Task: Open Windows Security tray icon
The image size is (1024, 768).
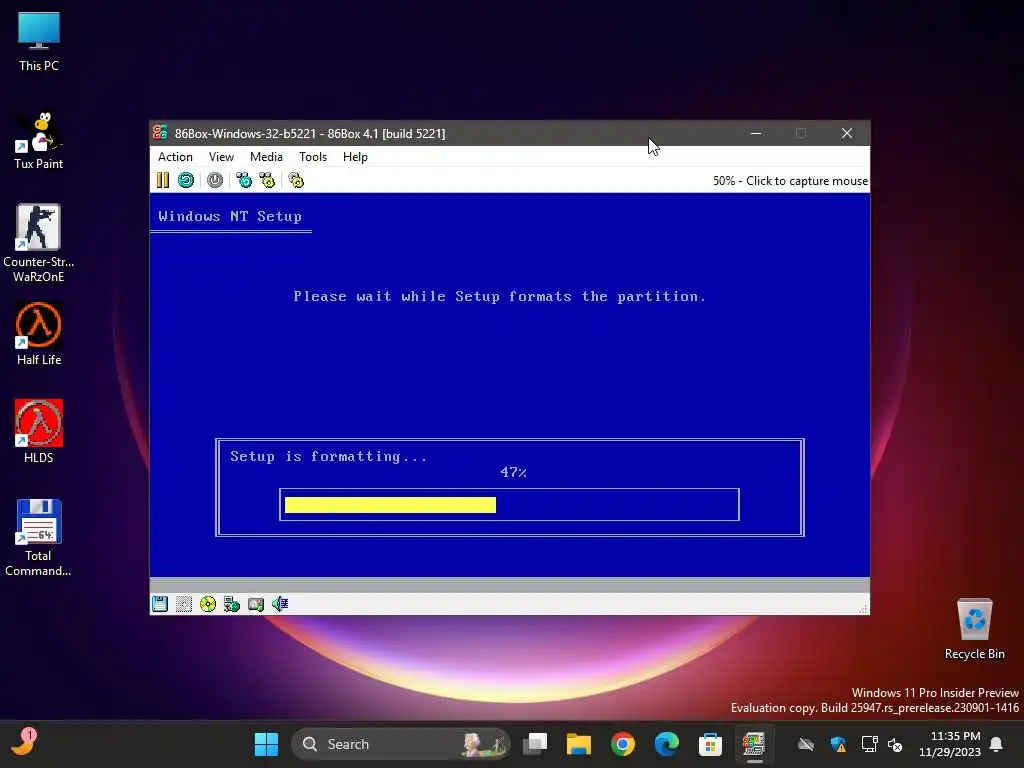Action: click(x=839, y=744)
